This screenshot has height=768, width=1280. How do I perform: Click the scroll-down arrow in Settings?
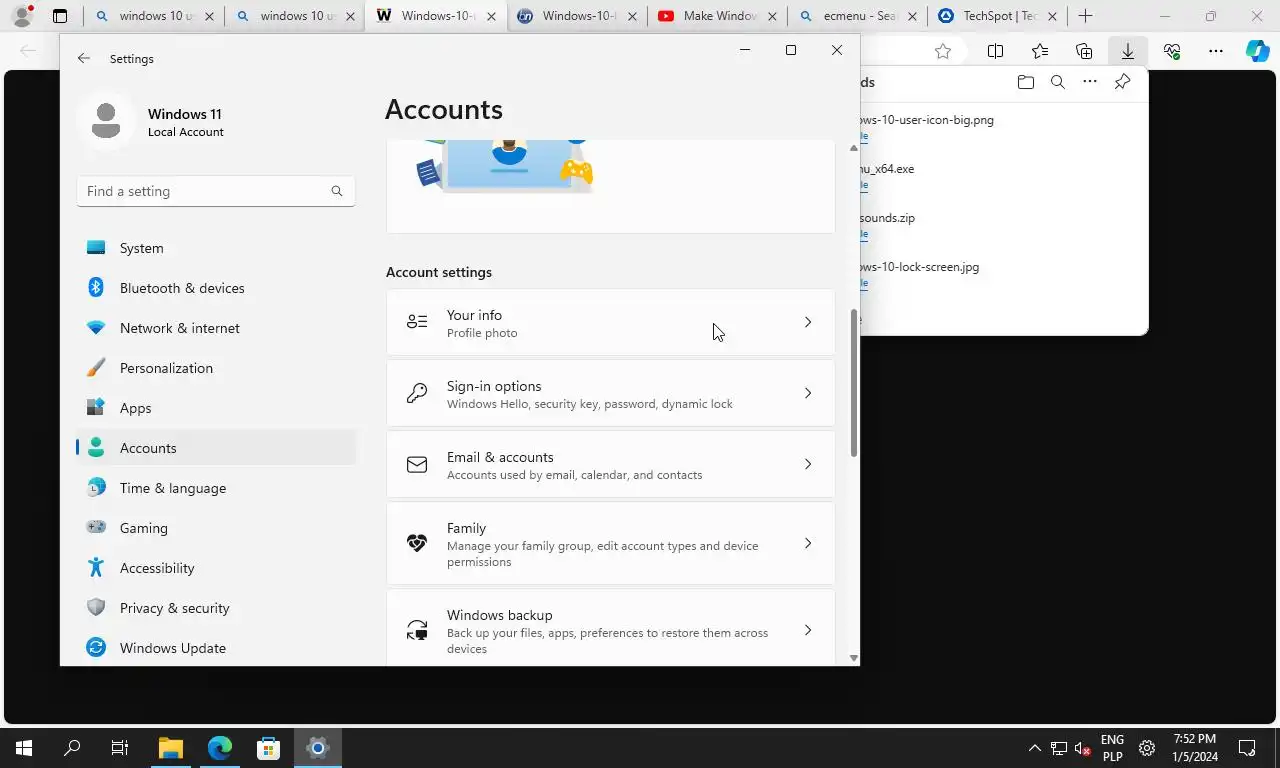coord(854,657)
